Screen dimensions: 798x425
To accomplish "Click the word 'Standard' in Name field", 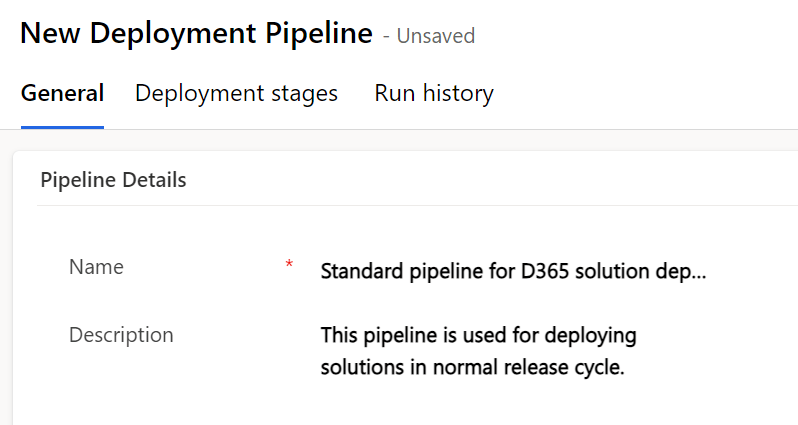I will (357, 272).
